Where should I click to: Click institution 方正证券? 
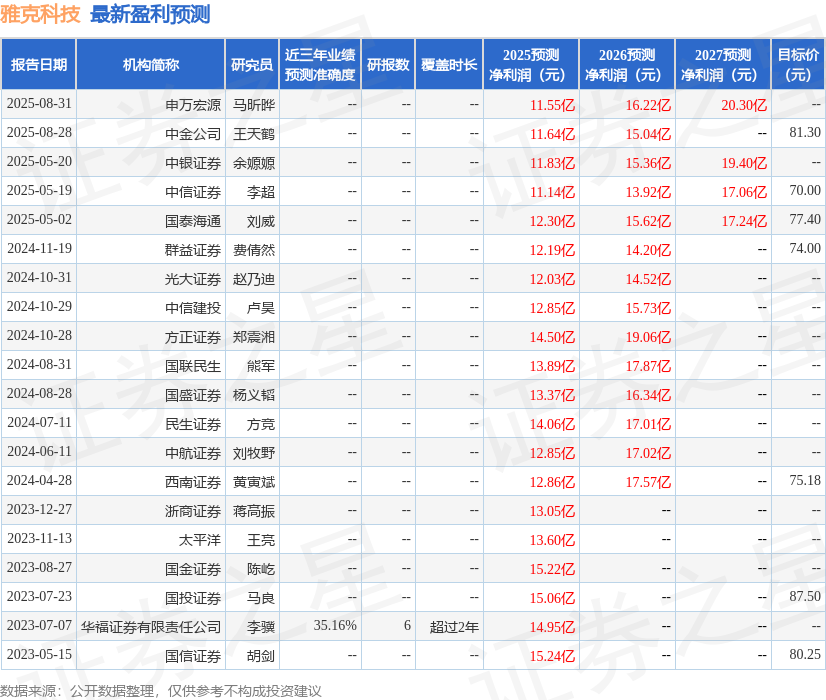point(193,337)
